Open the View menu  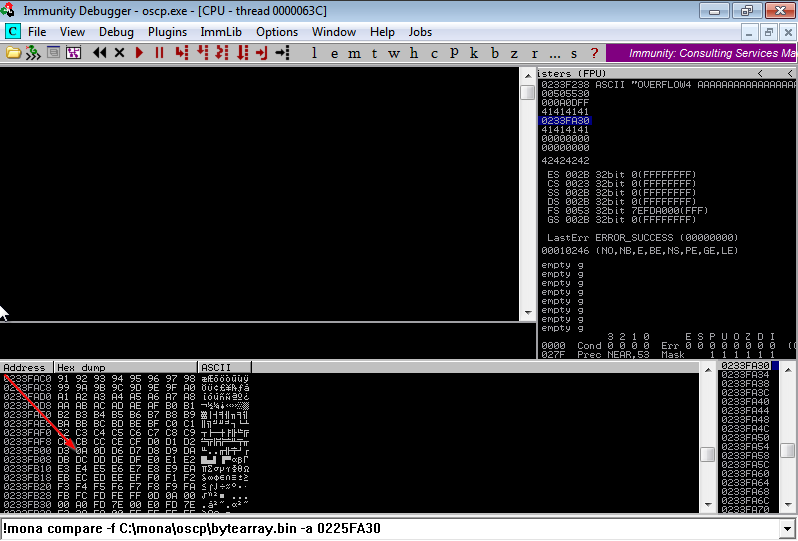(x=72, y=32)
